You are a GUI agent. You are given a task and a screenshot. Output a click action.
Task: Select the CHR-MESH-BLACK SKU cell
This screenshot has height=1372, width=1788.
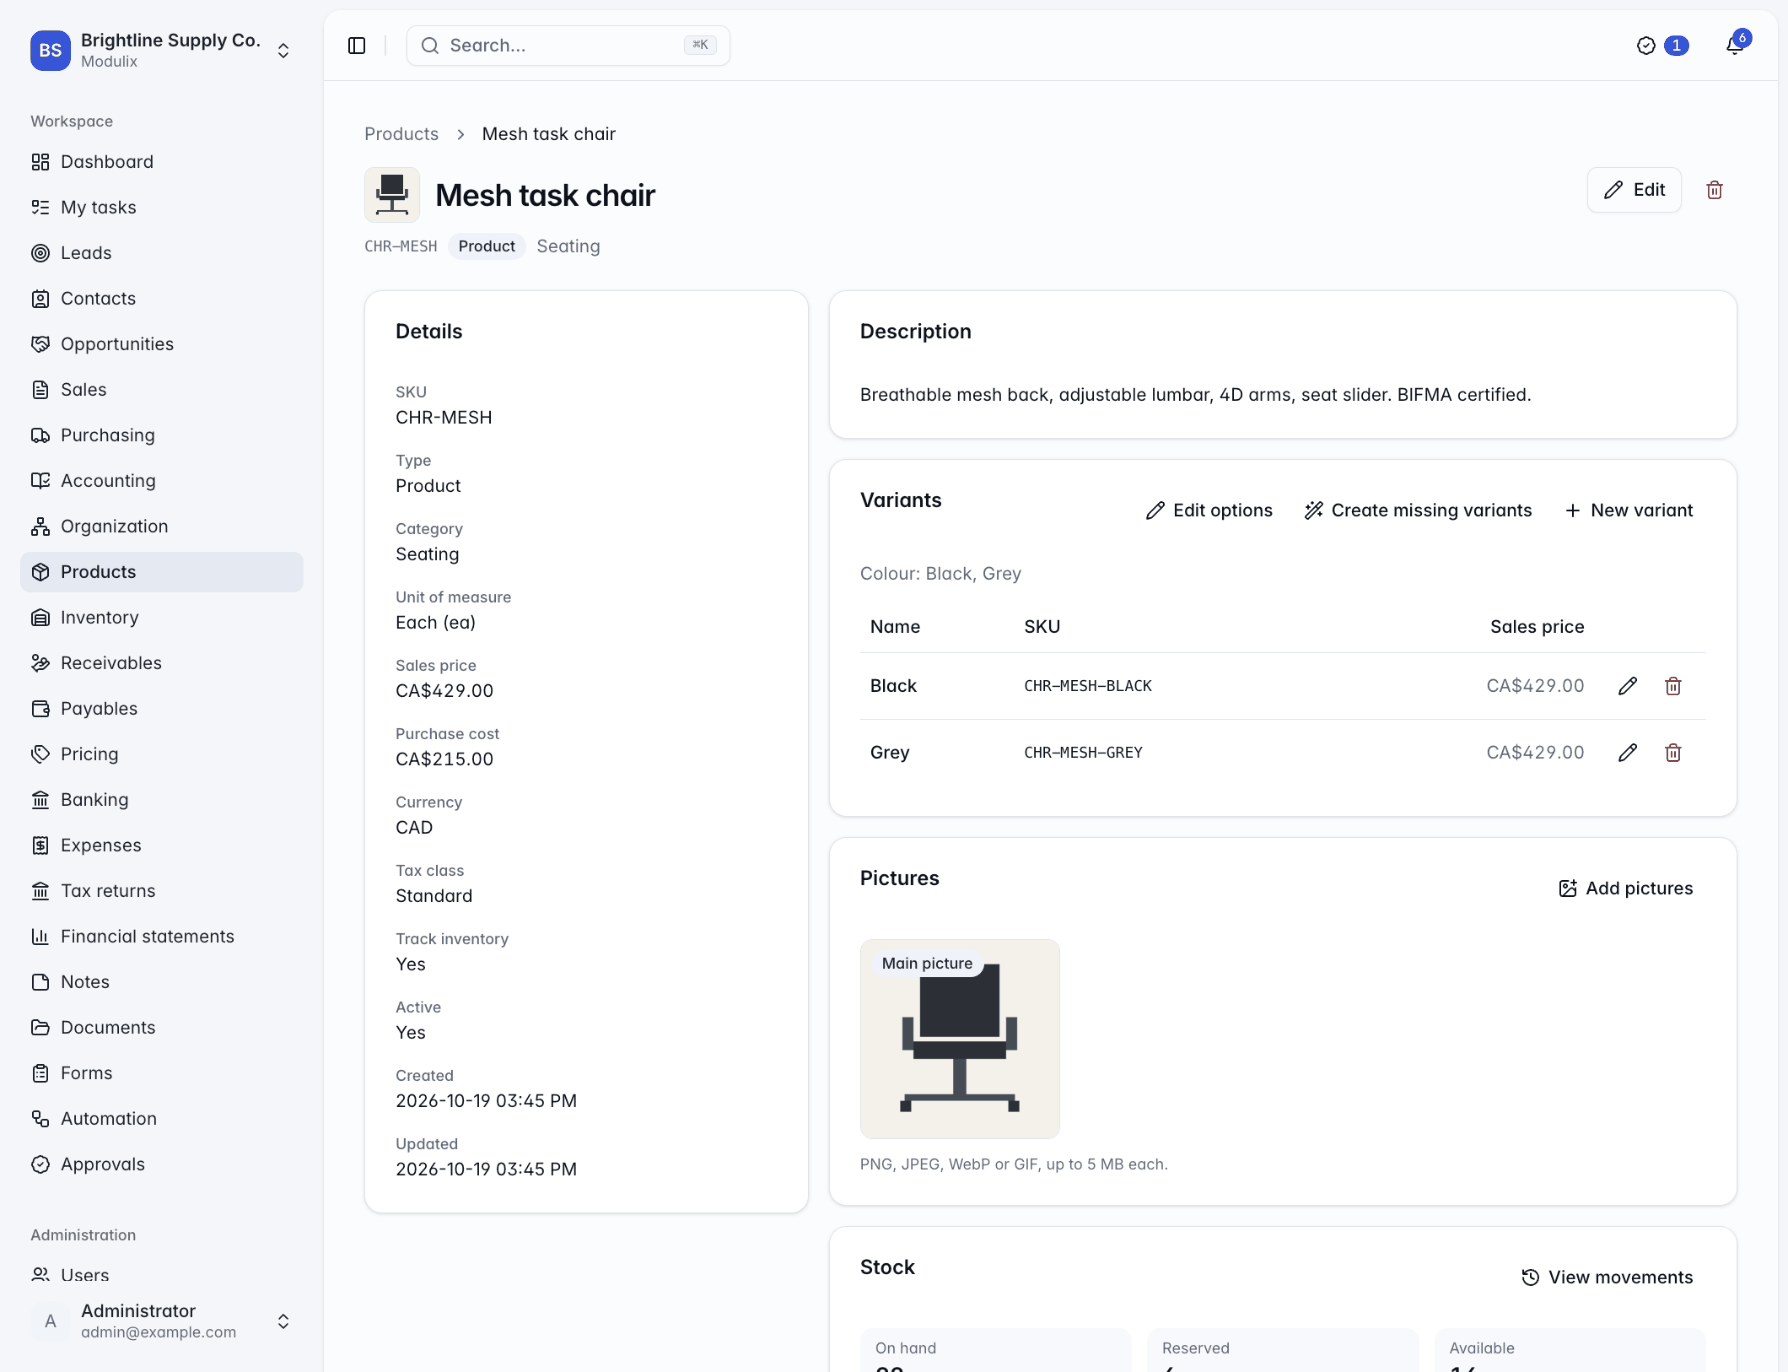(1088, 686)
